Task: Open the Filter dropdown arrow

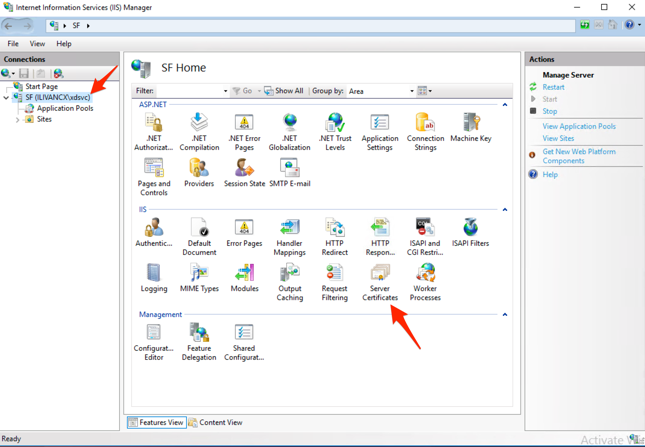Action: [x=225, y=91]
